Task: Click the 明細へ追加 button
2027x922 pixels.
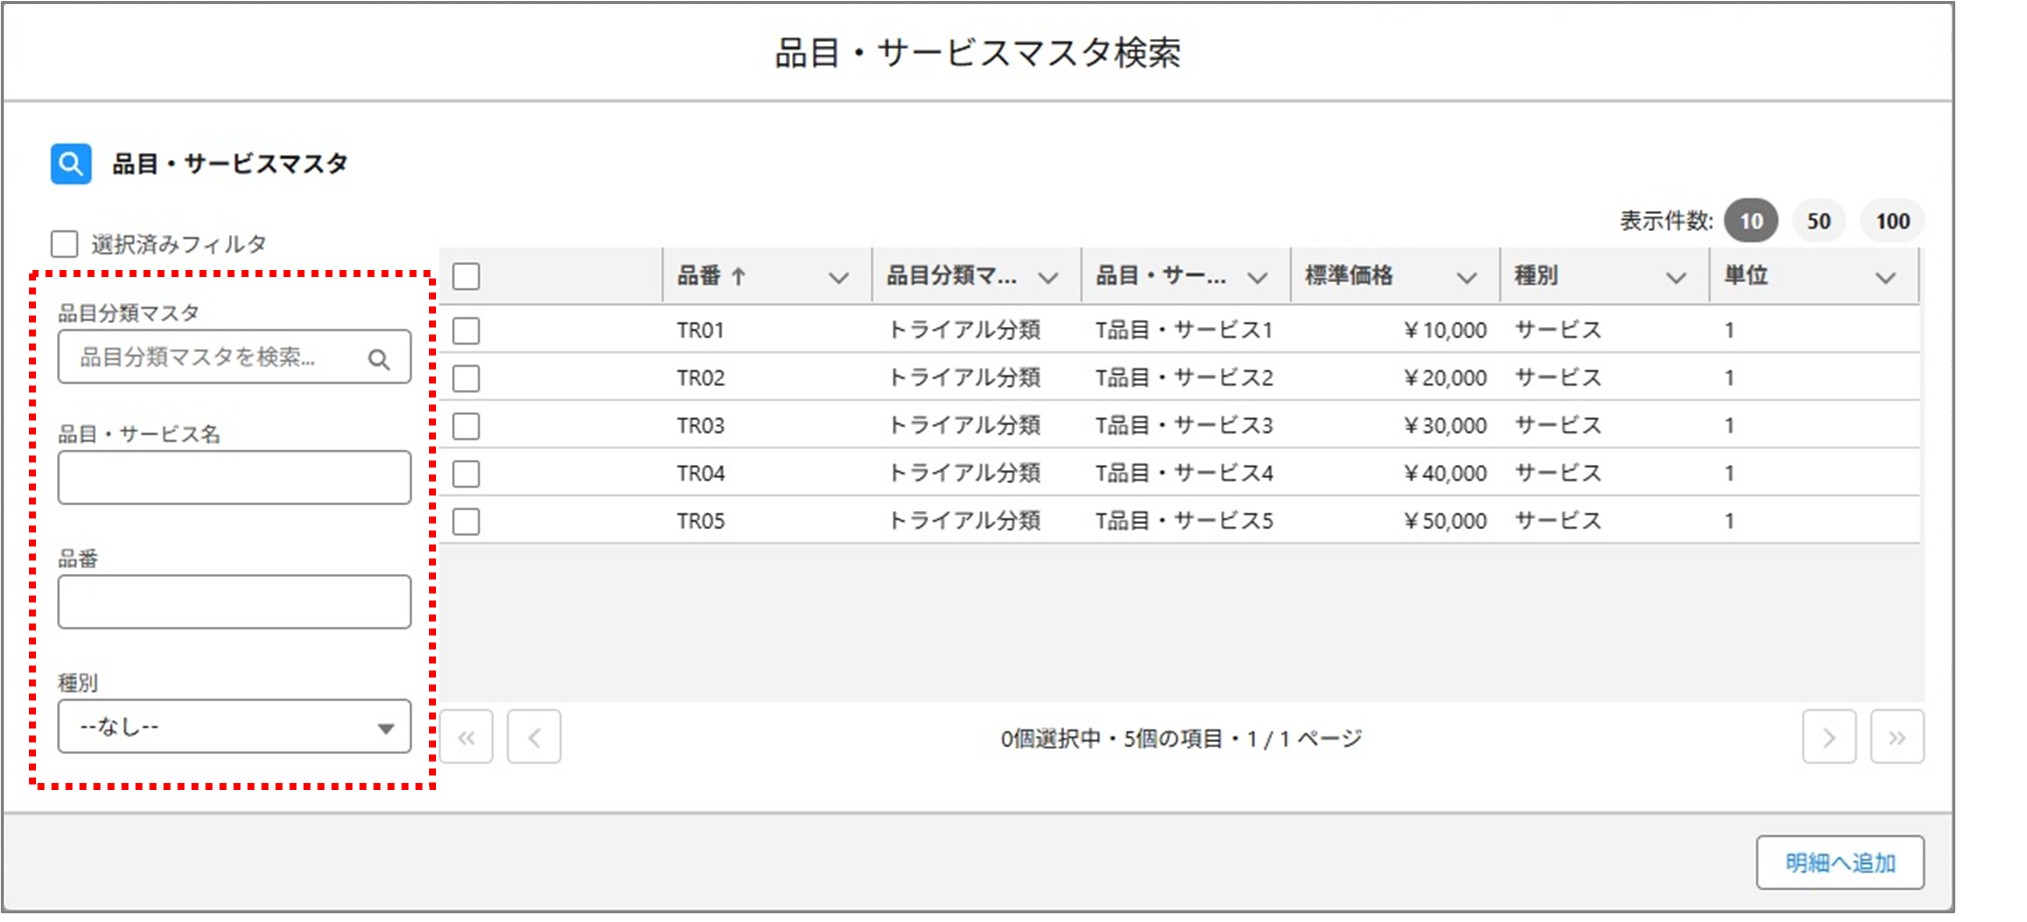Action: pyautogui.click(x=1839, y=863)
